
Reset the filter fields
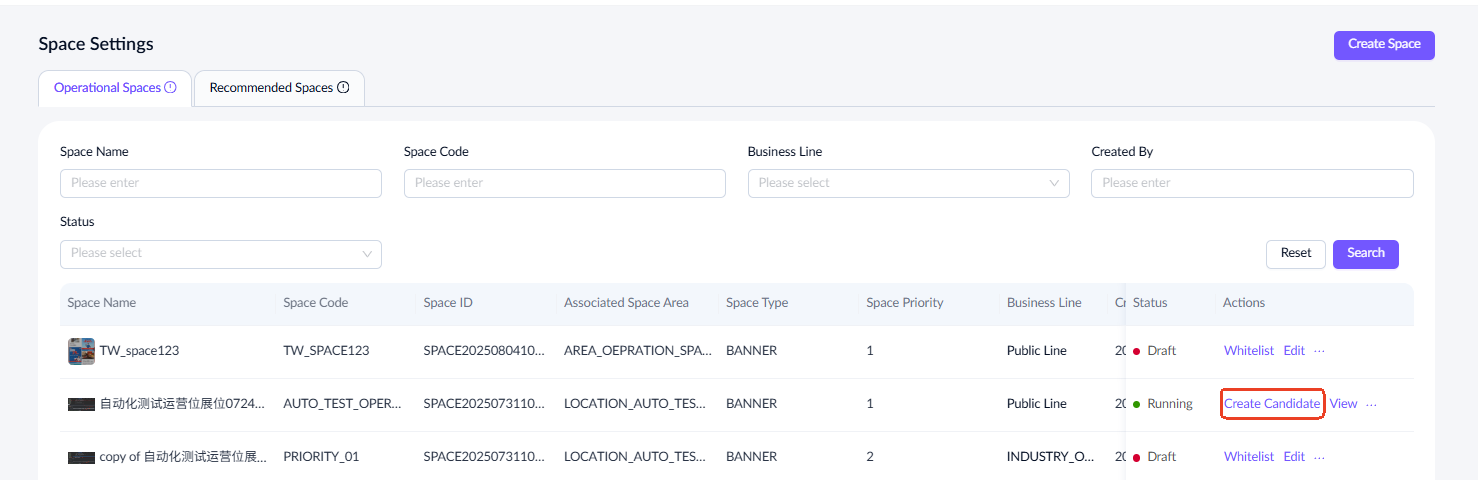[x=1295, y=254]
